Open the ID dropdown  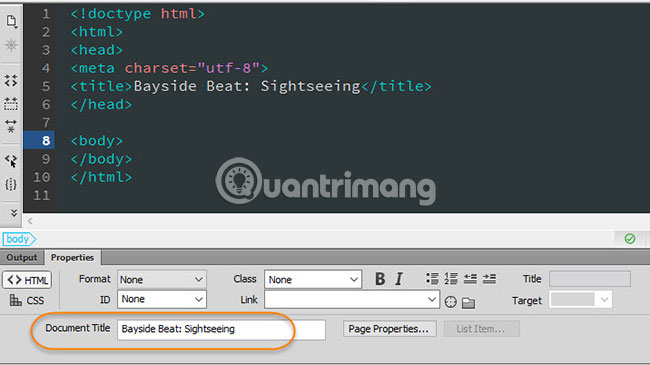click(162, 299)
